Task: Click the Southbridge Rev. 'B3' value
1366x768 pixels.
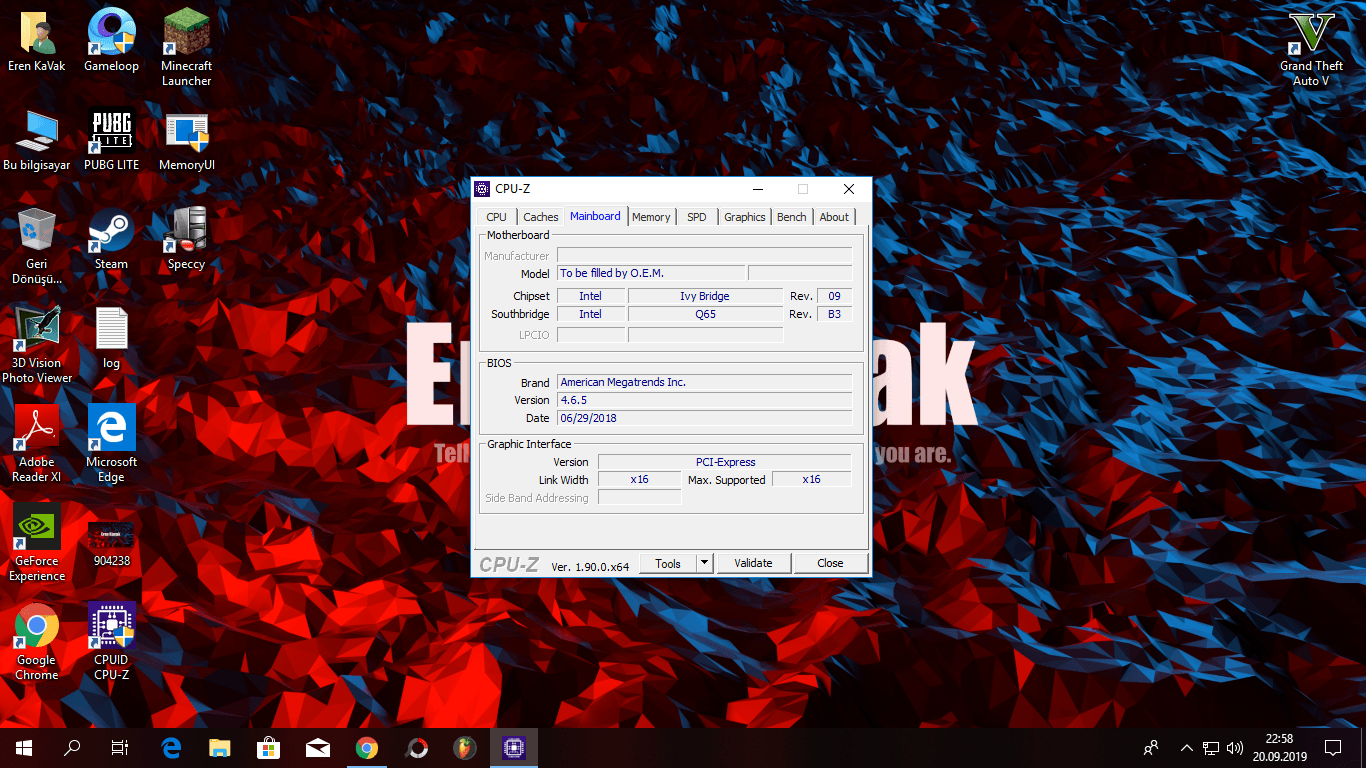Action: [835, 314]
